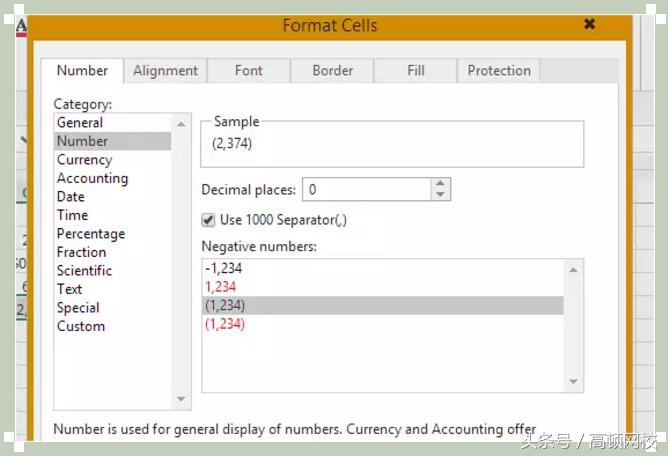The width and height of the screenshot is (668, 456).
Task: Select the Currency category
Action: pyautogui.click(x=84, y=160)
